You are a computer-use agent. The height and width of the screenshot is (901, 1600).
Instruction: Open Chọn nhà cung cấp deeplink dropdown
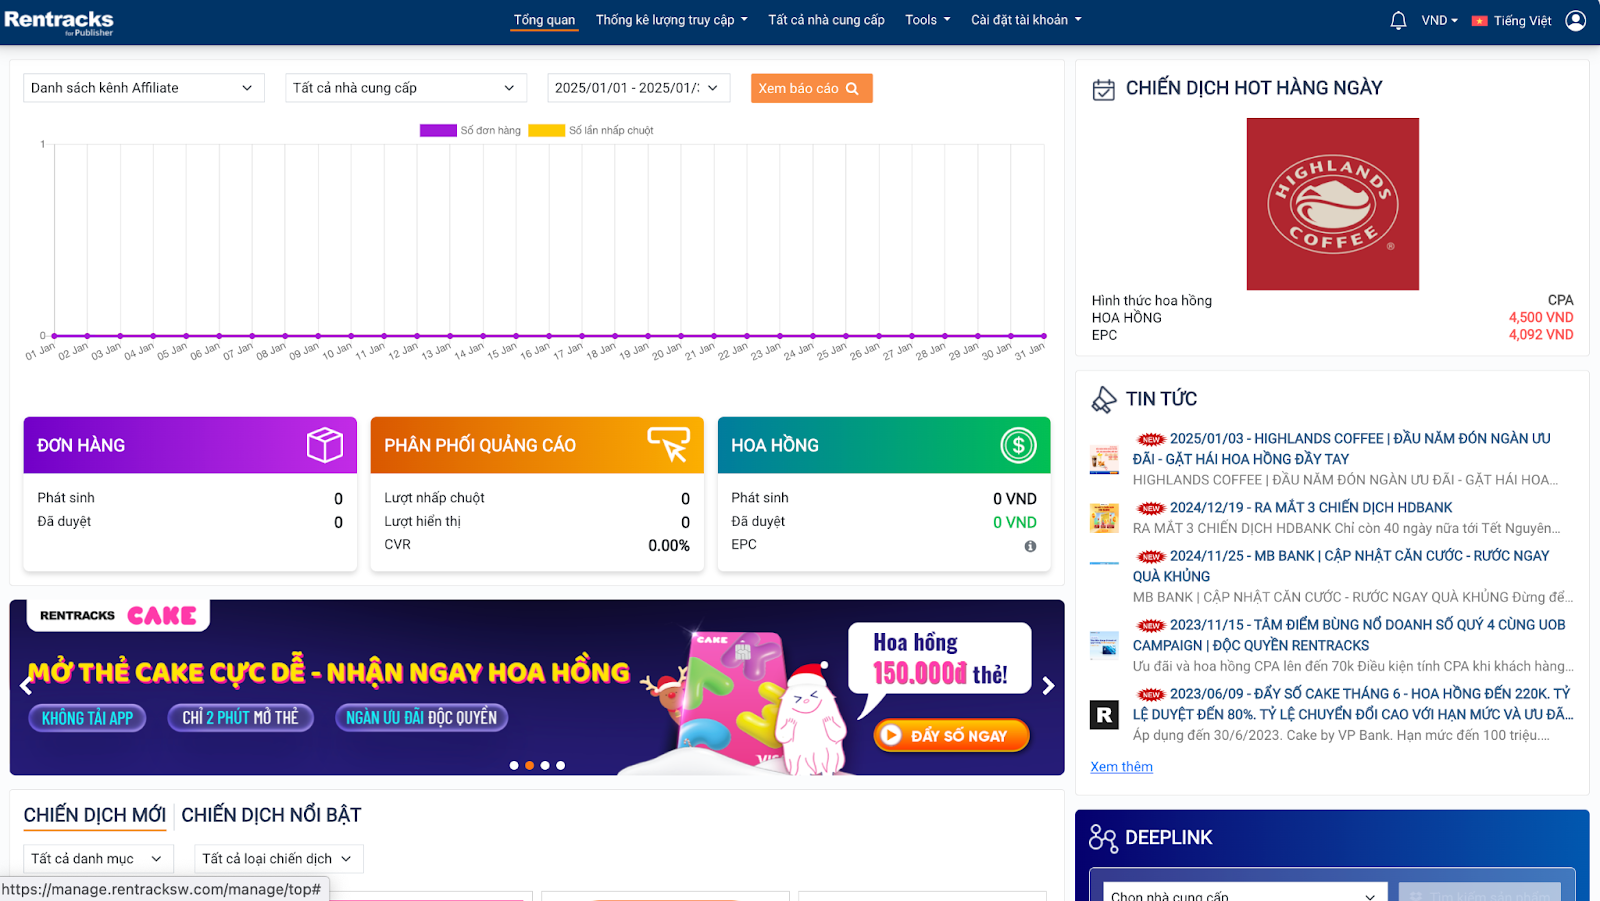click(x=1245, y=893)
